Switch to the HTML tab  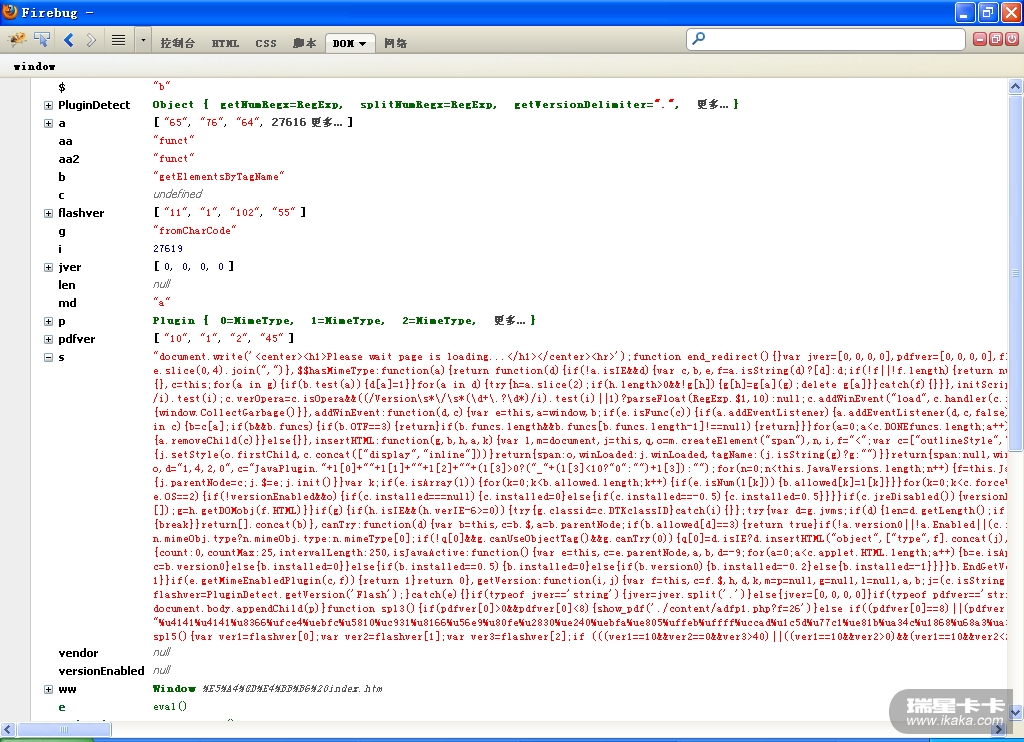tap(225, 43)
